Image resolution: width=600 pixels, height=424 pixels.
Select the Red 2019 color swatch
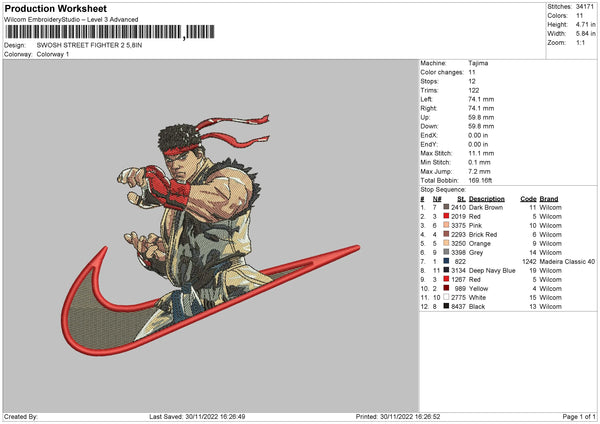click(446, 216)
